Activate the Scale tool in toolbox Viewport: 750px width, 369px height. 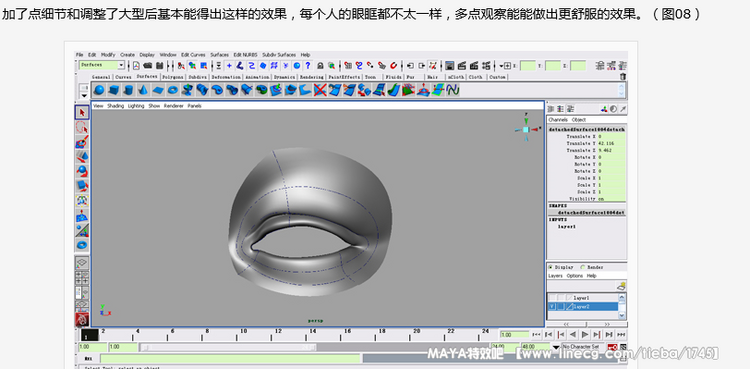tap(82, 186)
